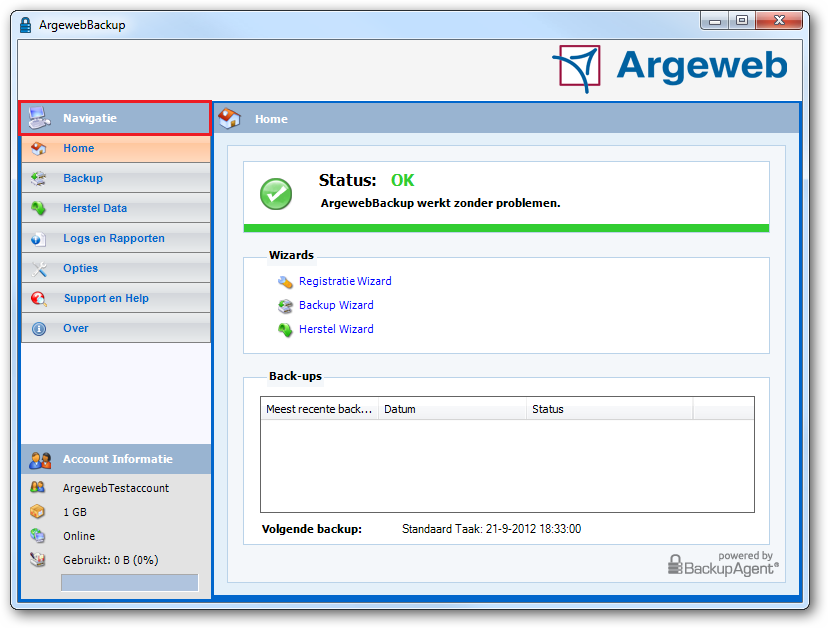Screen dimensions: 828x628
Task: Click the ArgewebTestaccount user icon
Action: click(37, 487)
